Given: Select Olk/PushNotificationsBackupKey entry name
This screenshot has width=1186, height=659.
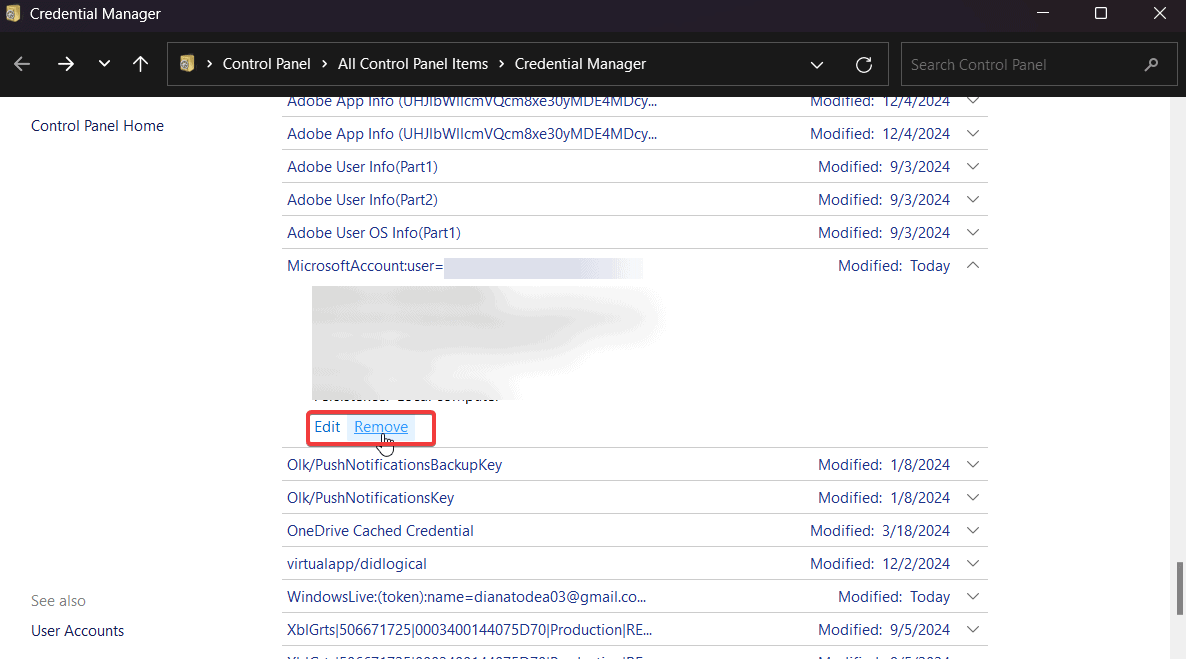Looking at the screenshot, I should click(394, 465).
